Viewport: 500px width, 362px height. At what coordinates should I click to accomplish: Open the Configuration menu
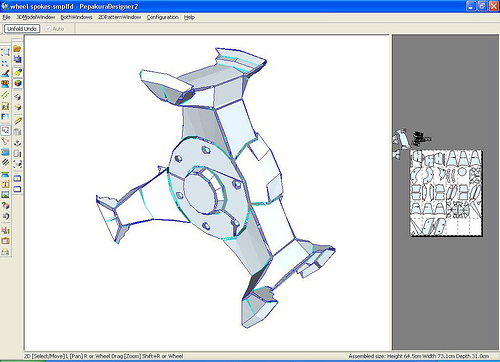(x=163, y=17)
